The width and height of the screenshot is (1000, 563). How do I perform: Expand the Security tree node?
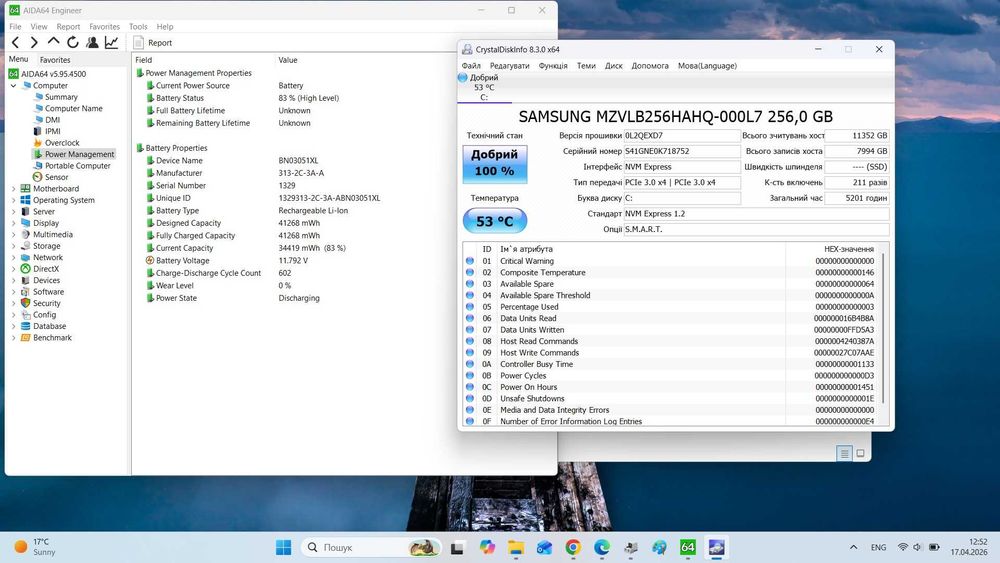coord(13,303)
